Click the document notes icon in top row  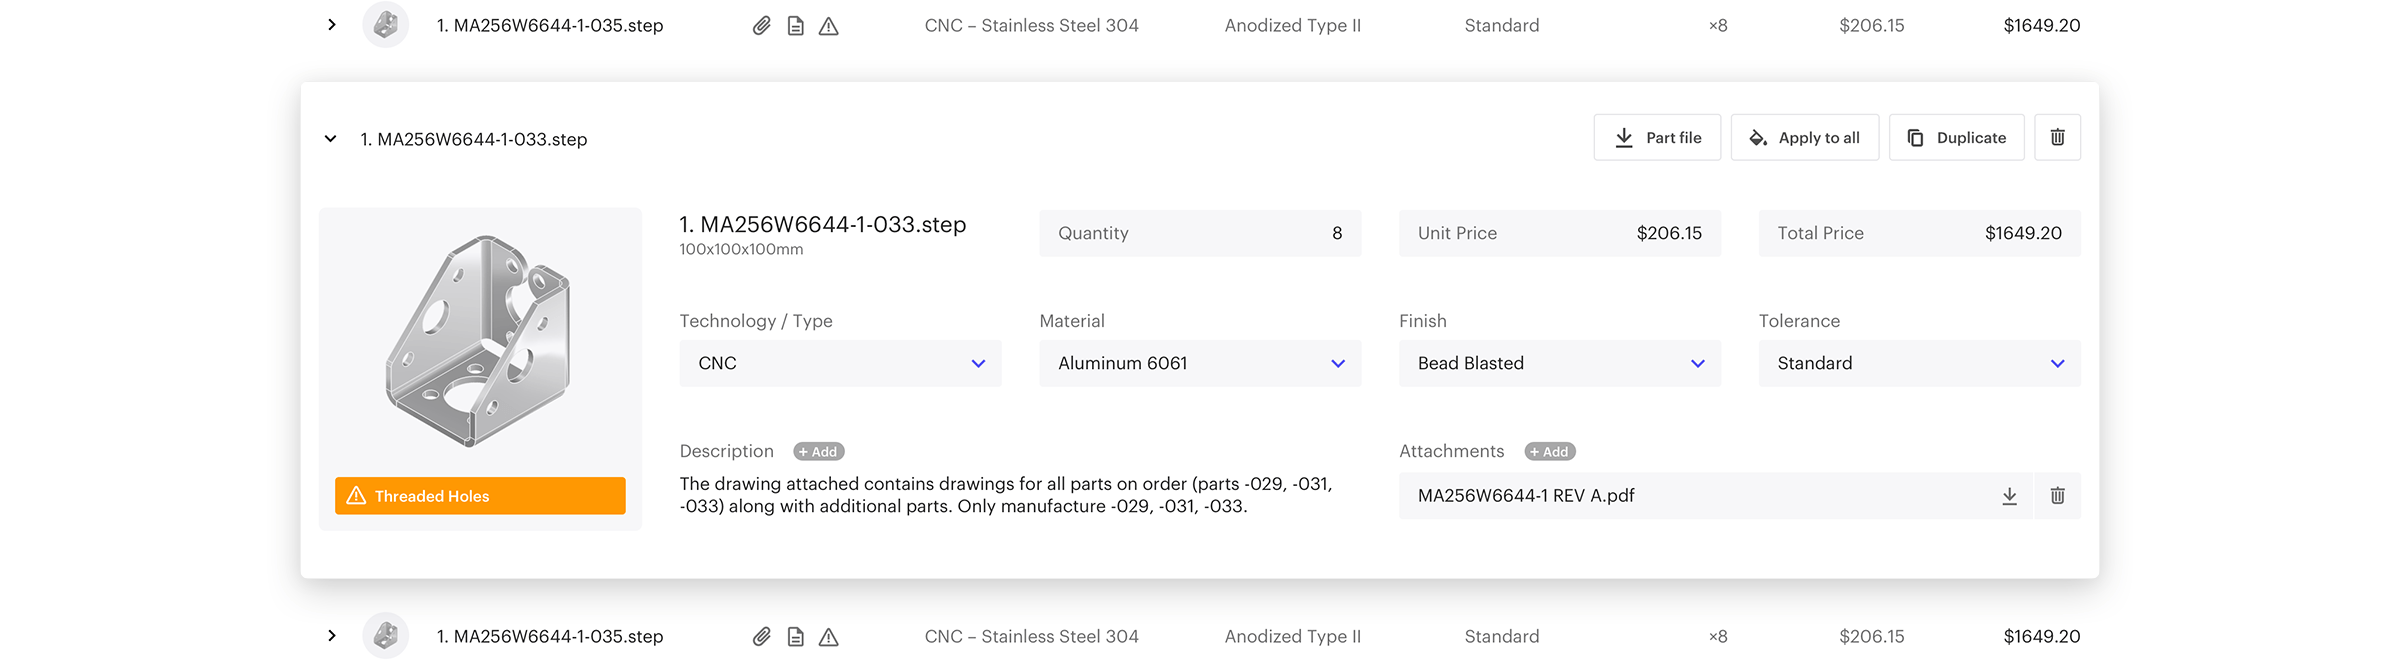(x=795, y=26)
